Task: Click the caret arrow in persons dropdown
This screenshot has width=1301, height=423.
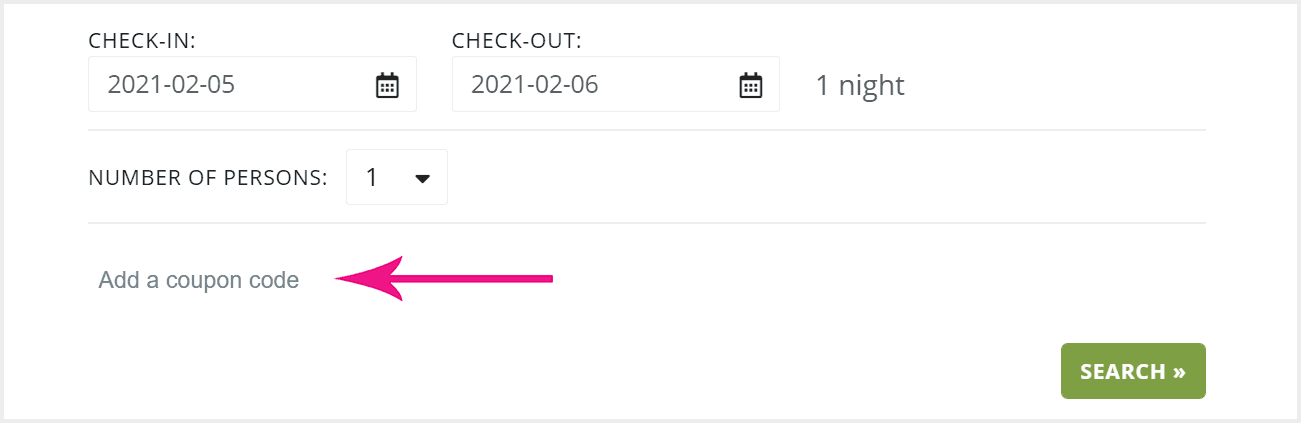Action: click(x=422, y=179)
